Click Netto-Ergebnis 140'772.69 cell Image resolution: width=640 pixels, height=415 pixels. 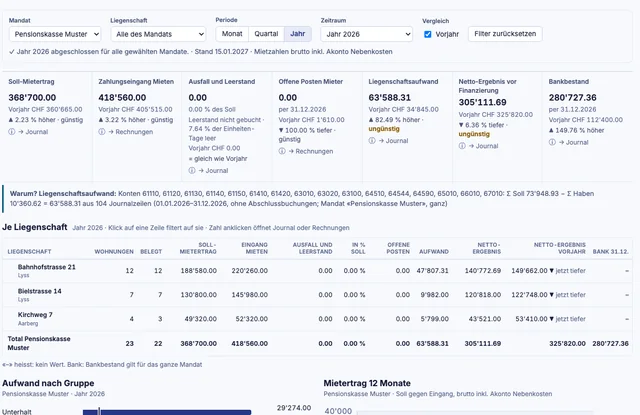click(x=483, y=271)
